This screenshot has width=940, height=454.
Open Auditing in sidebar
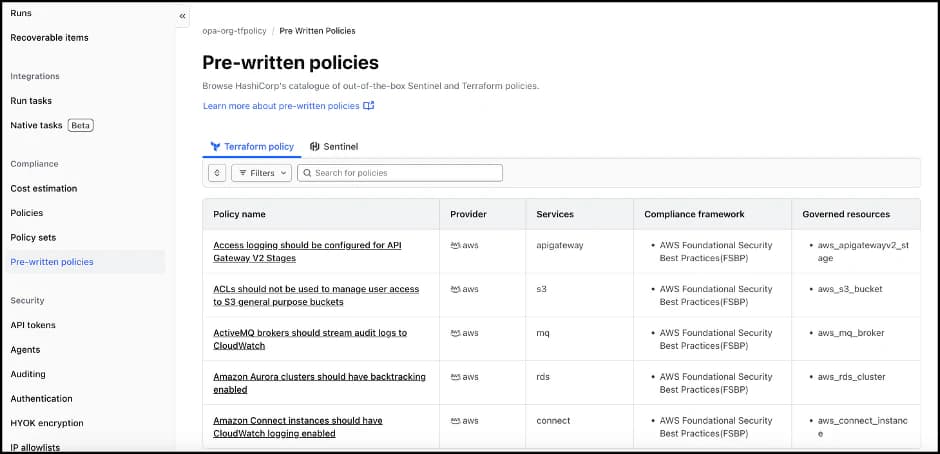coord(28,374)
